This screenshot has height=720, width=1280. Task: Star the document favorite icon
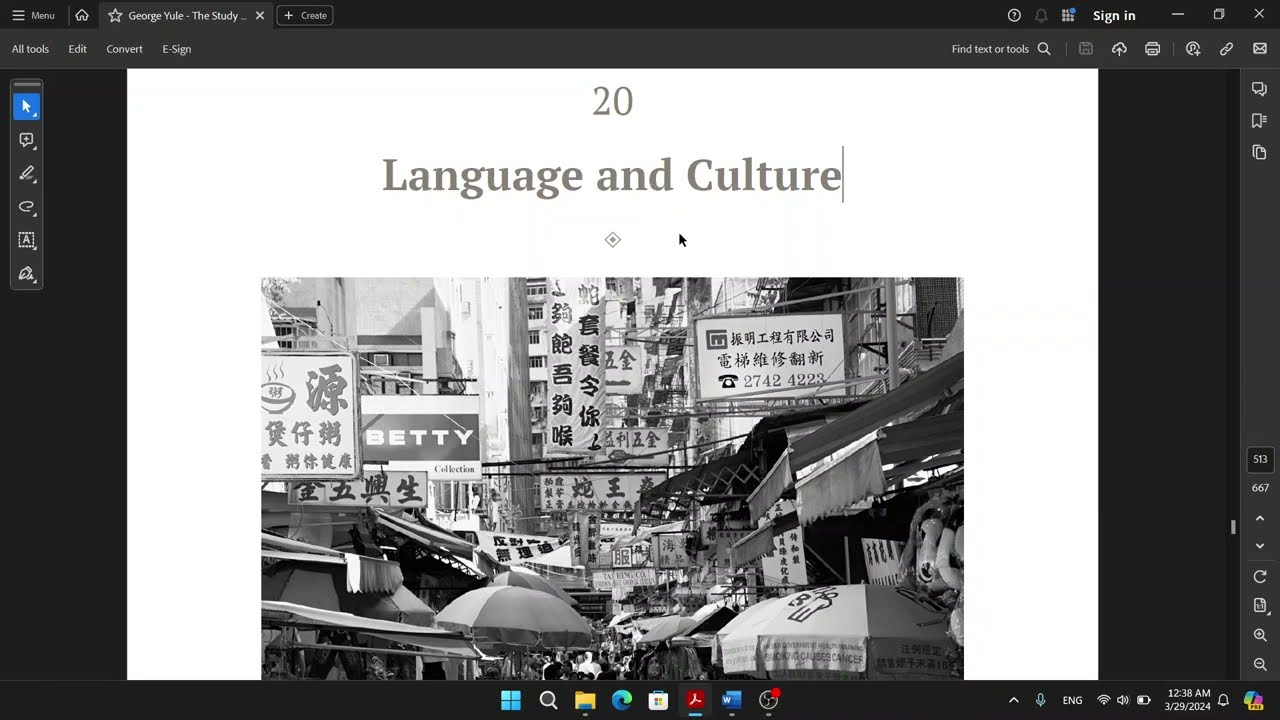coord(115,15)
